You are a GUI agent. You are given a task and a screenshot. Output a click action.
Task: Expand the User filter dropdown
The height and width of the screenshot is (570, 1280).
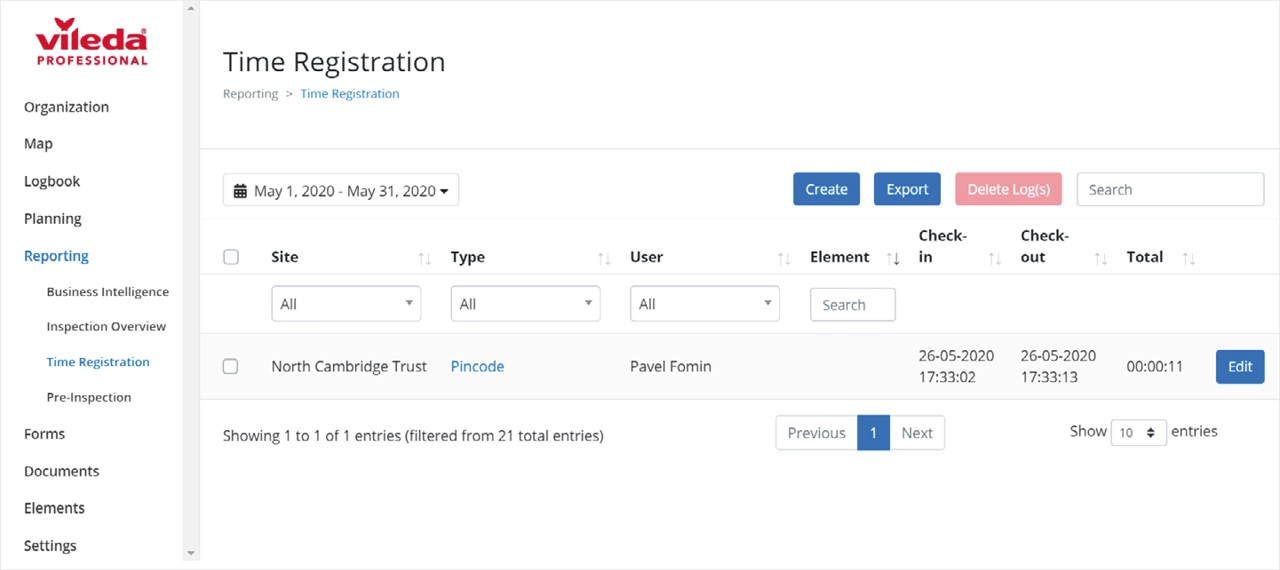[705, 304]
